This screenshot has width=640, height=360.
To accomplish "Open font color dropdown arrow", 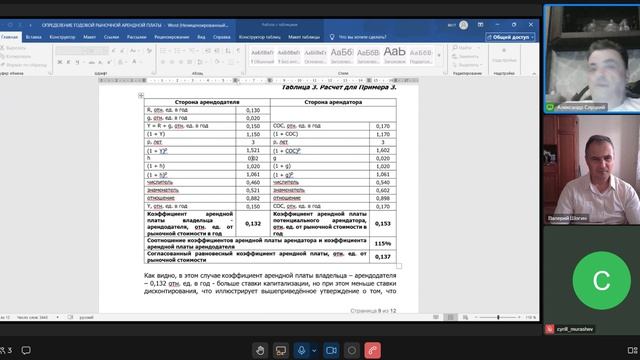I will point(140,62).
